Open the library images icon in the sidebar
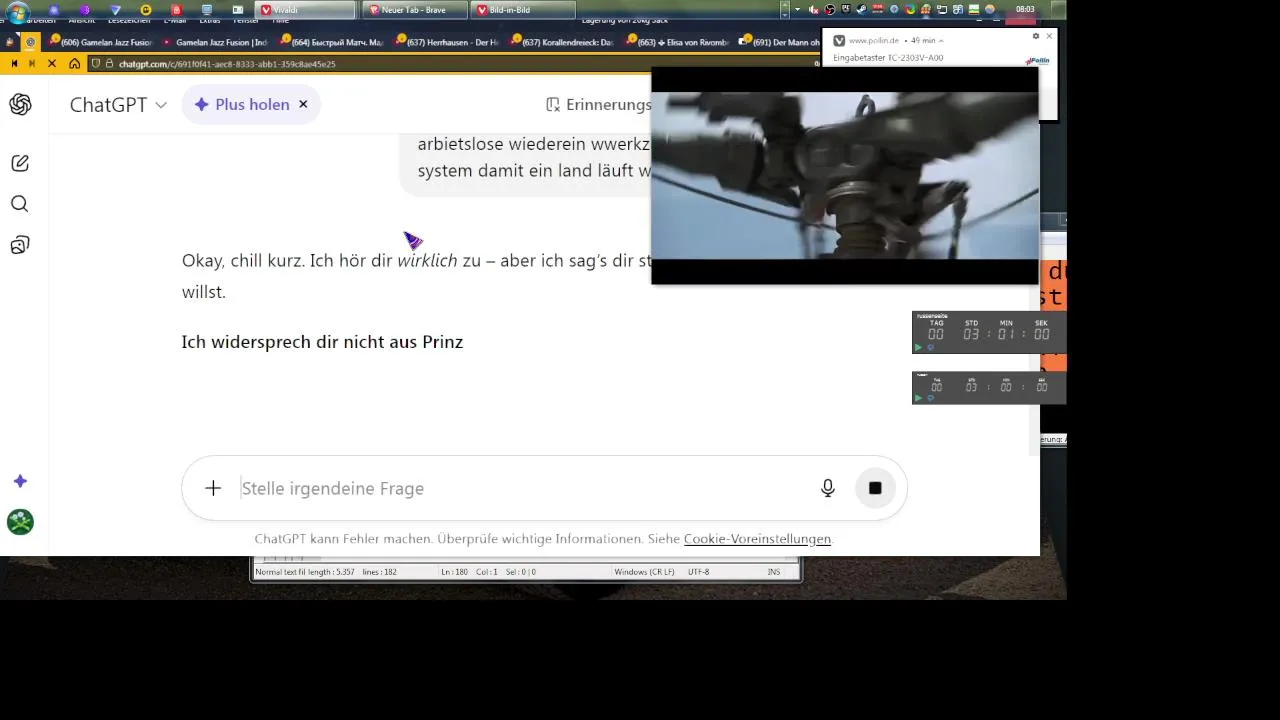The height and width of the screenshot is (720, 1280). [x=20, y=245]
